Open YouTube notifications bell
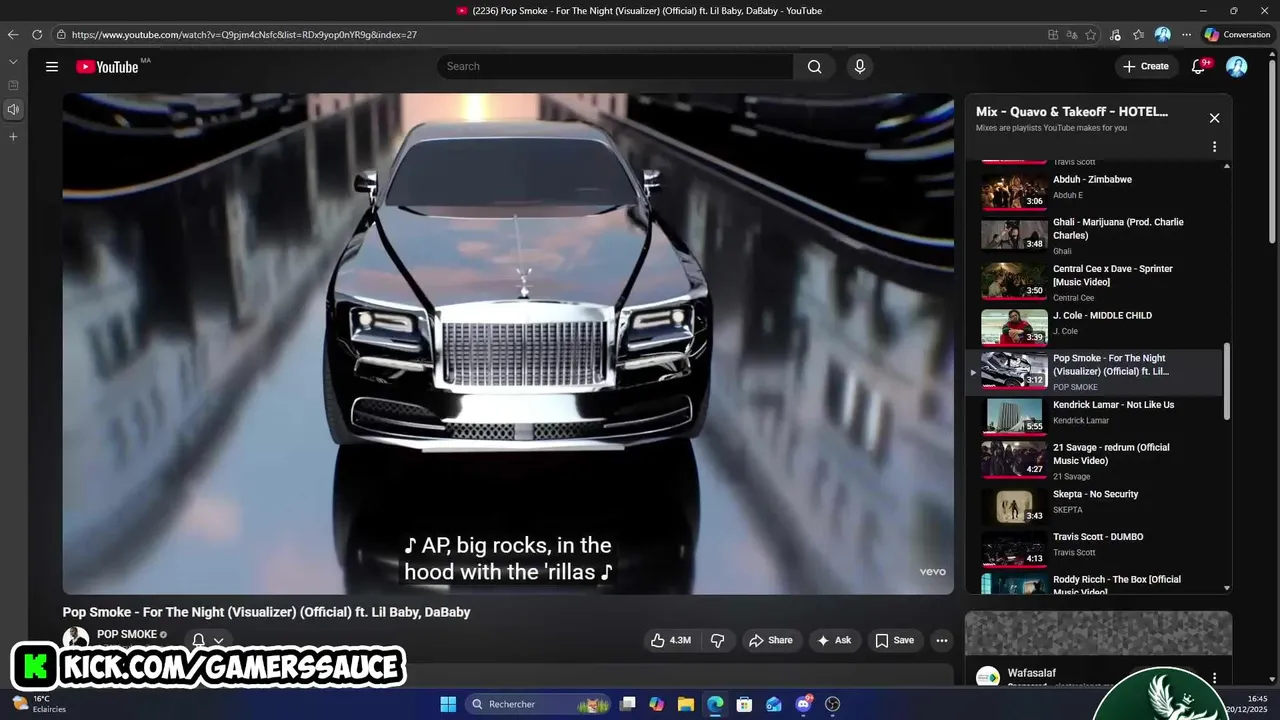This screenshot has width=1280, height=720. (1198, 66)
